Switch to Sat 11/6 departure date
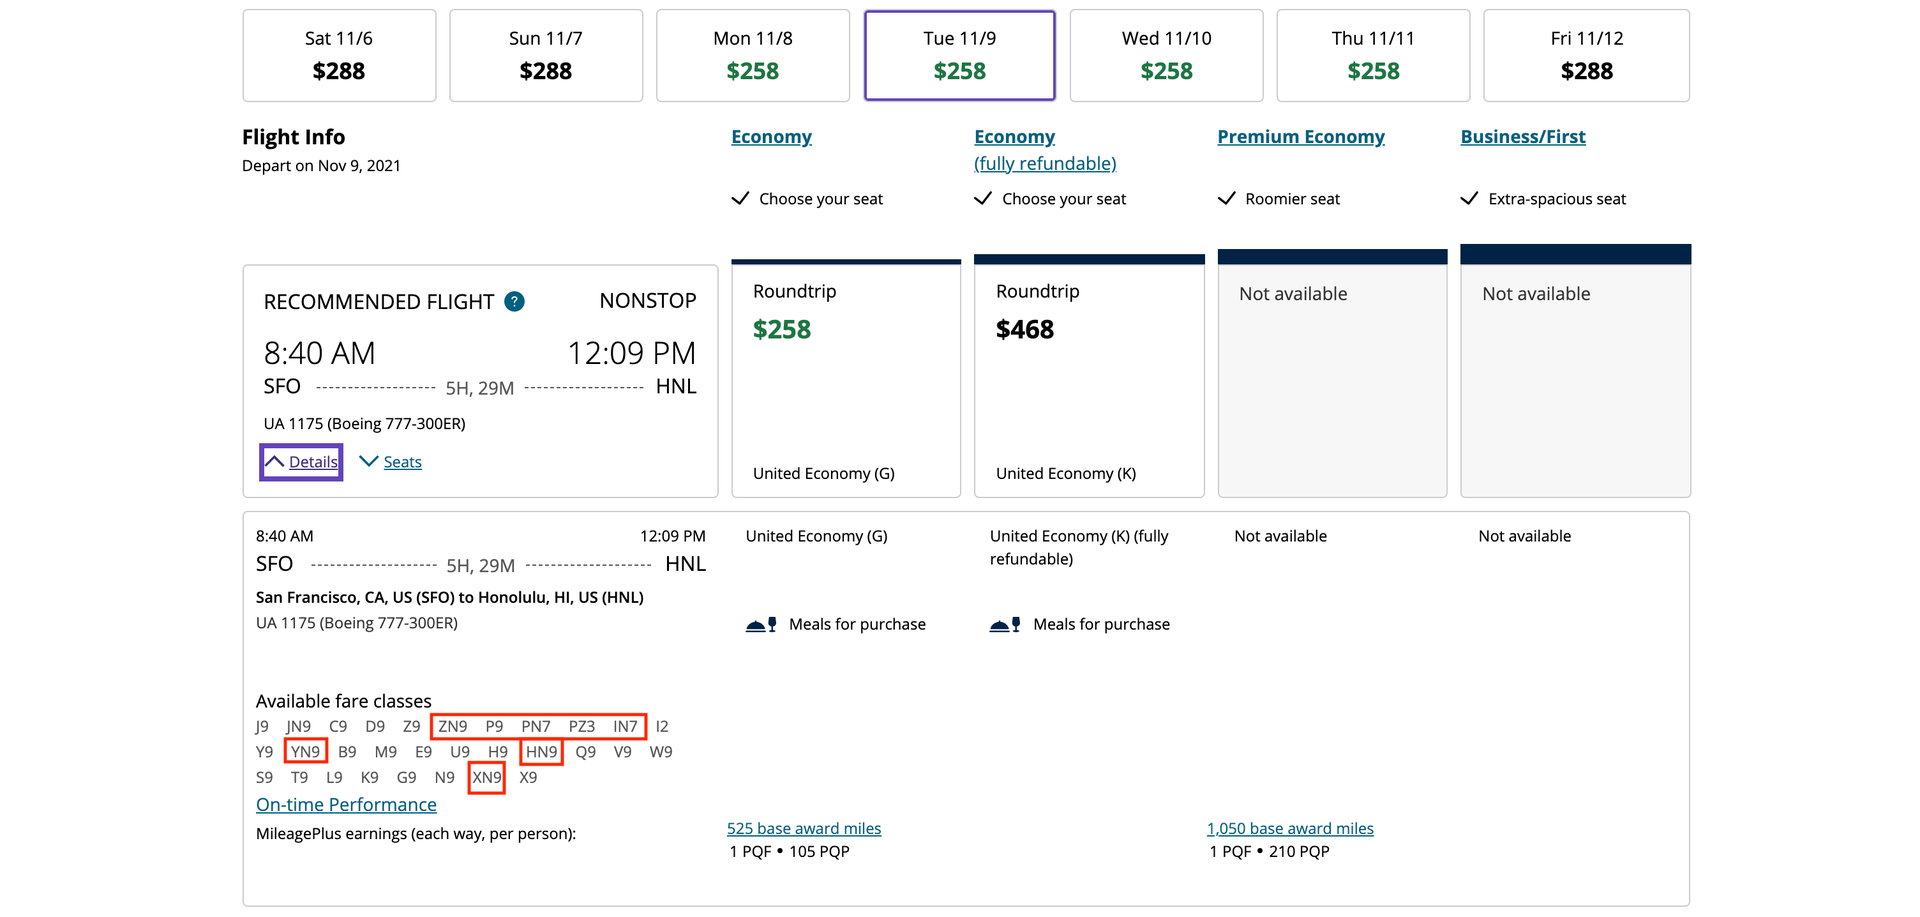This screenshot has height=917, width=1920. point(339,55)
